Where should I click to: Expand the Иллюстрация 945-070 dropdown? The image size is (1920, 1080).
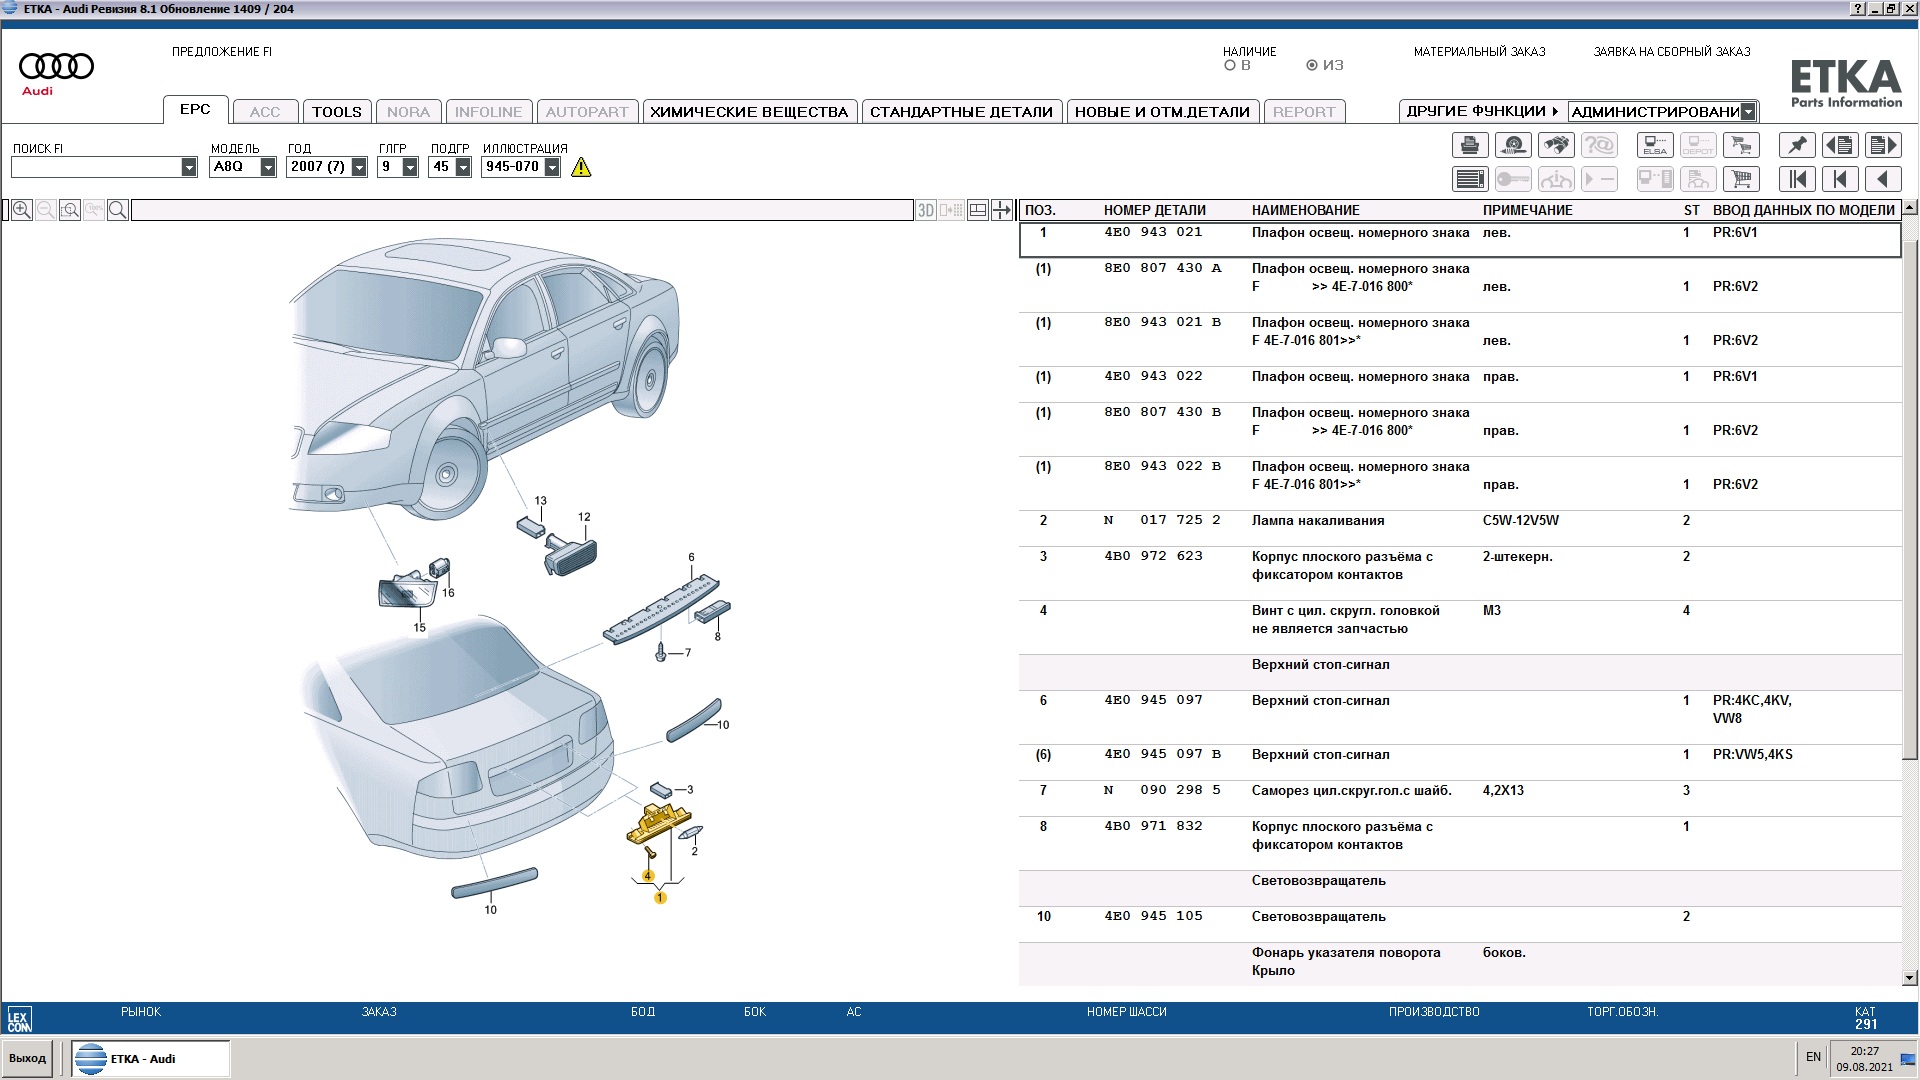(x=552, y=168)
